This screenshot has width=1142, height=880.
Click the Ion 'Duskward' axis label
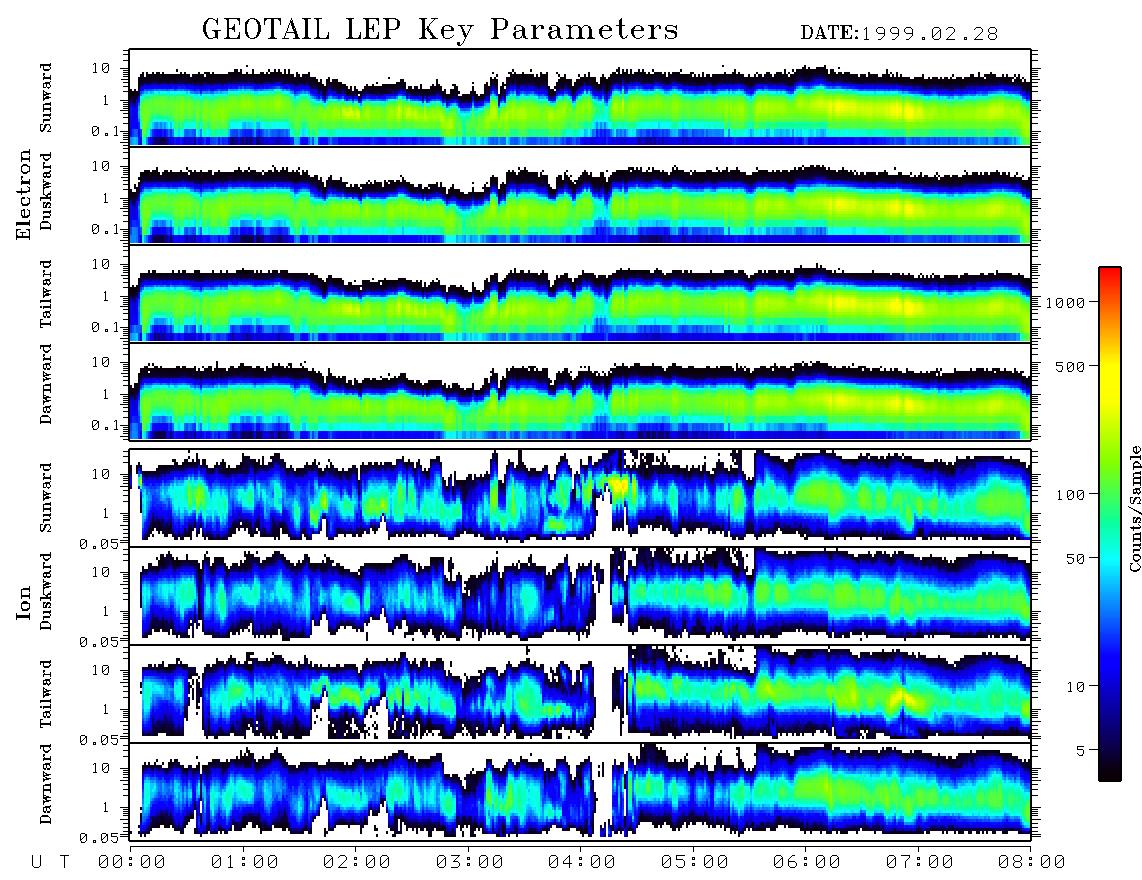point(46,591)
